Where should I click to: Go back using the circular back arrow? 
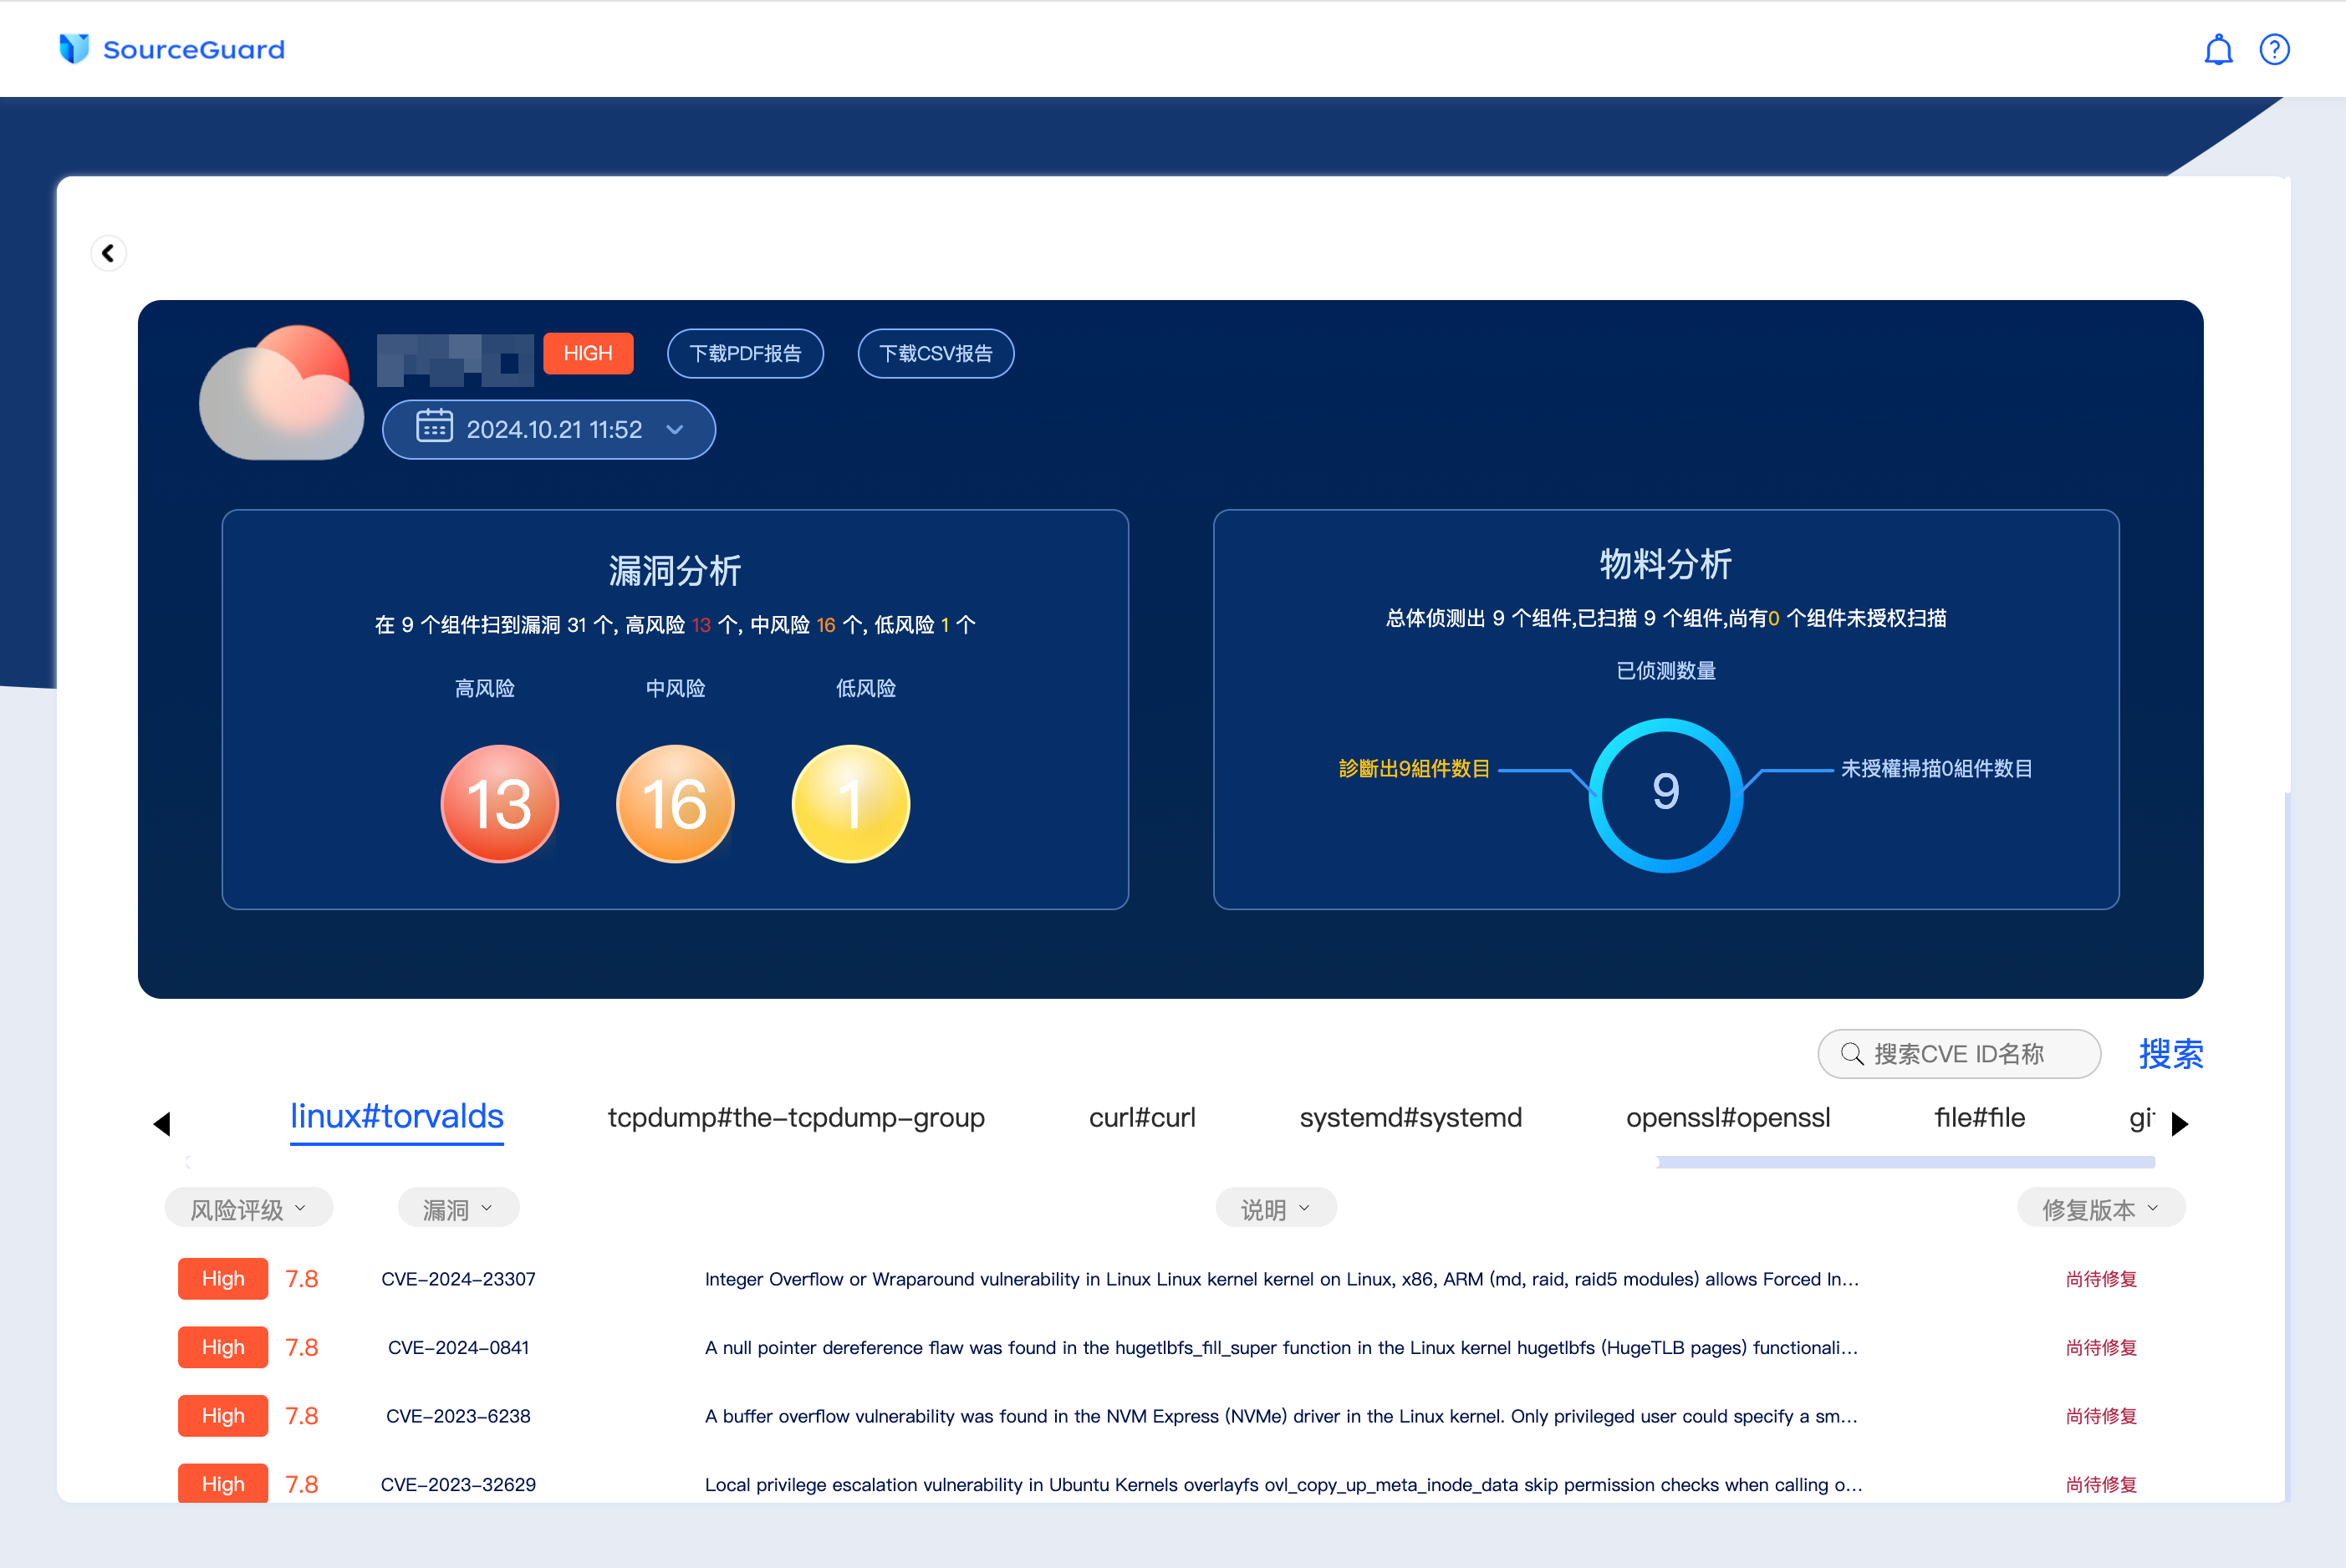coord(108,253)
